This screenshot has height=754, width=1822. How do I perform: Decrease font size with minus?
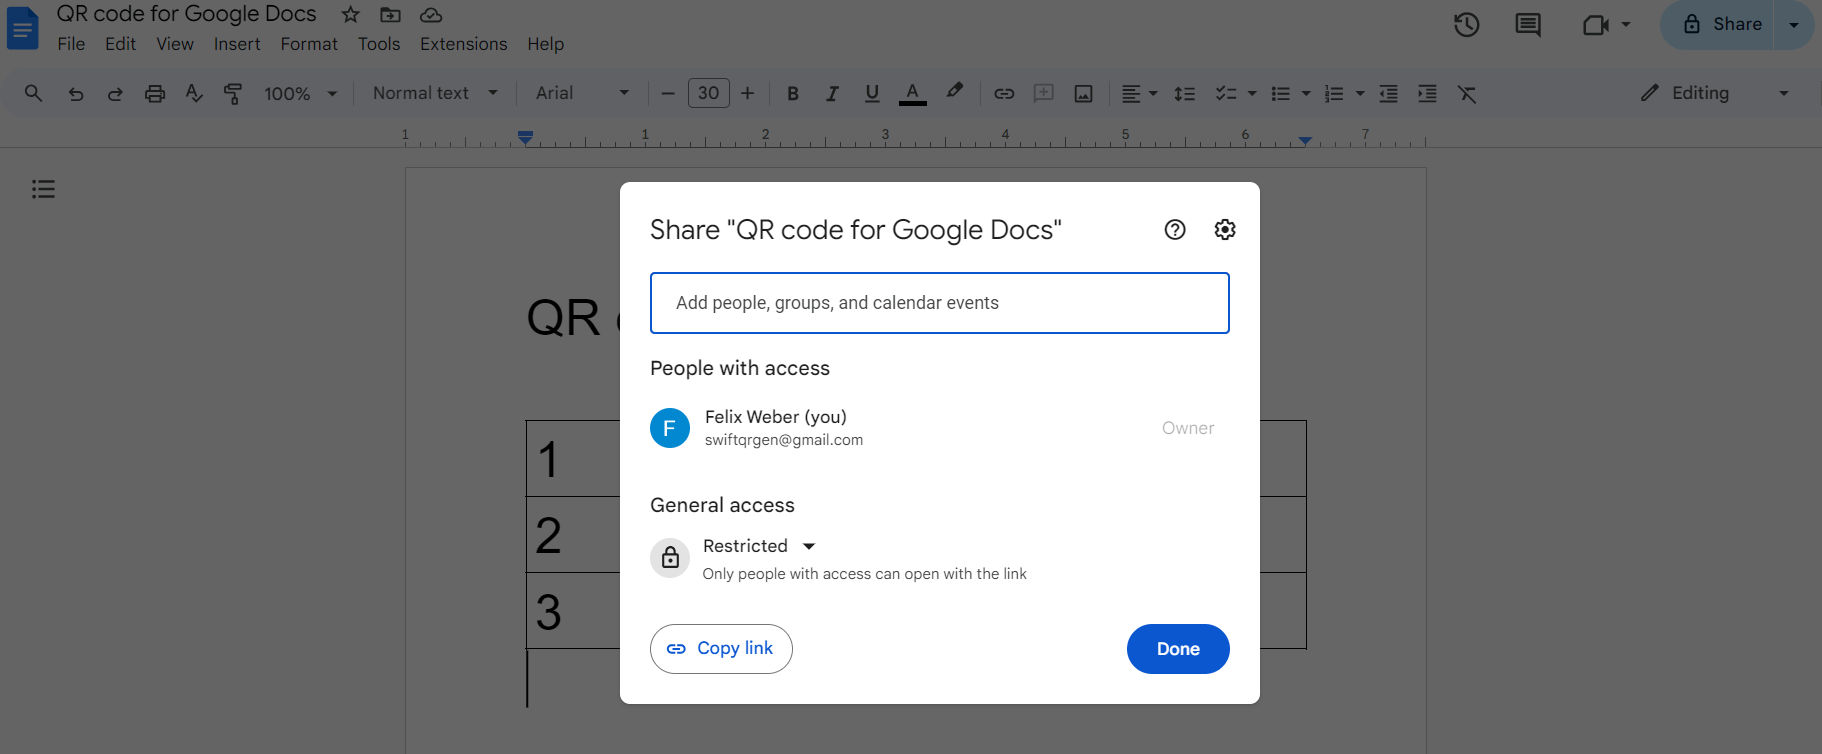click(x=669, y=93)
